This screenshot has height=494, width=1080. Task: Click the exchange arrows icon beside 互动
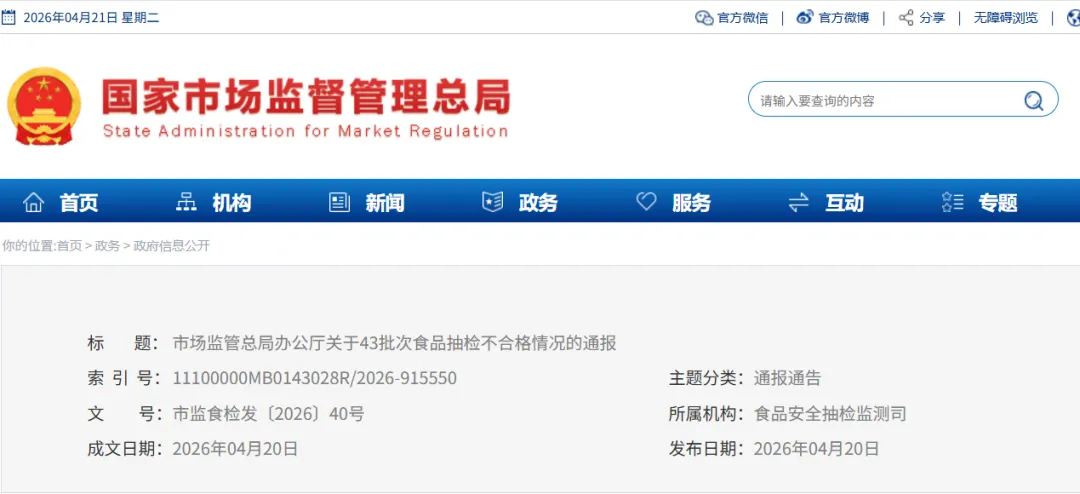coord(799,203)
